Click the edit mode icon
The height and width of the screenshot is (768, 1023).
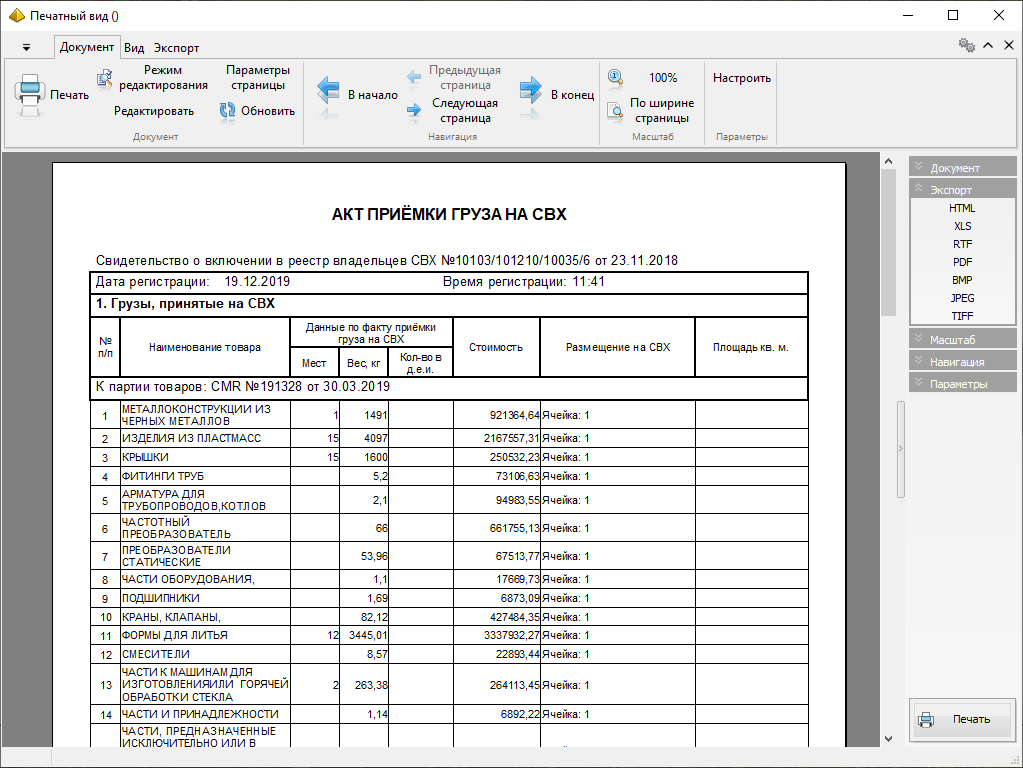(104, 78)
